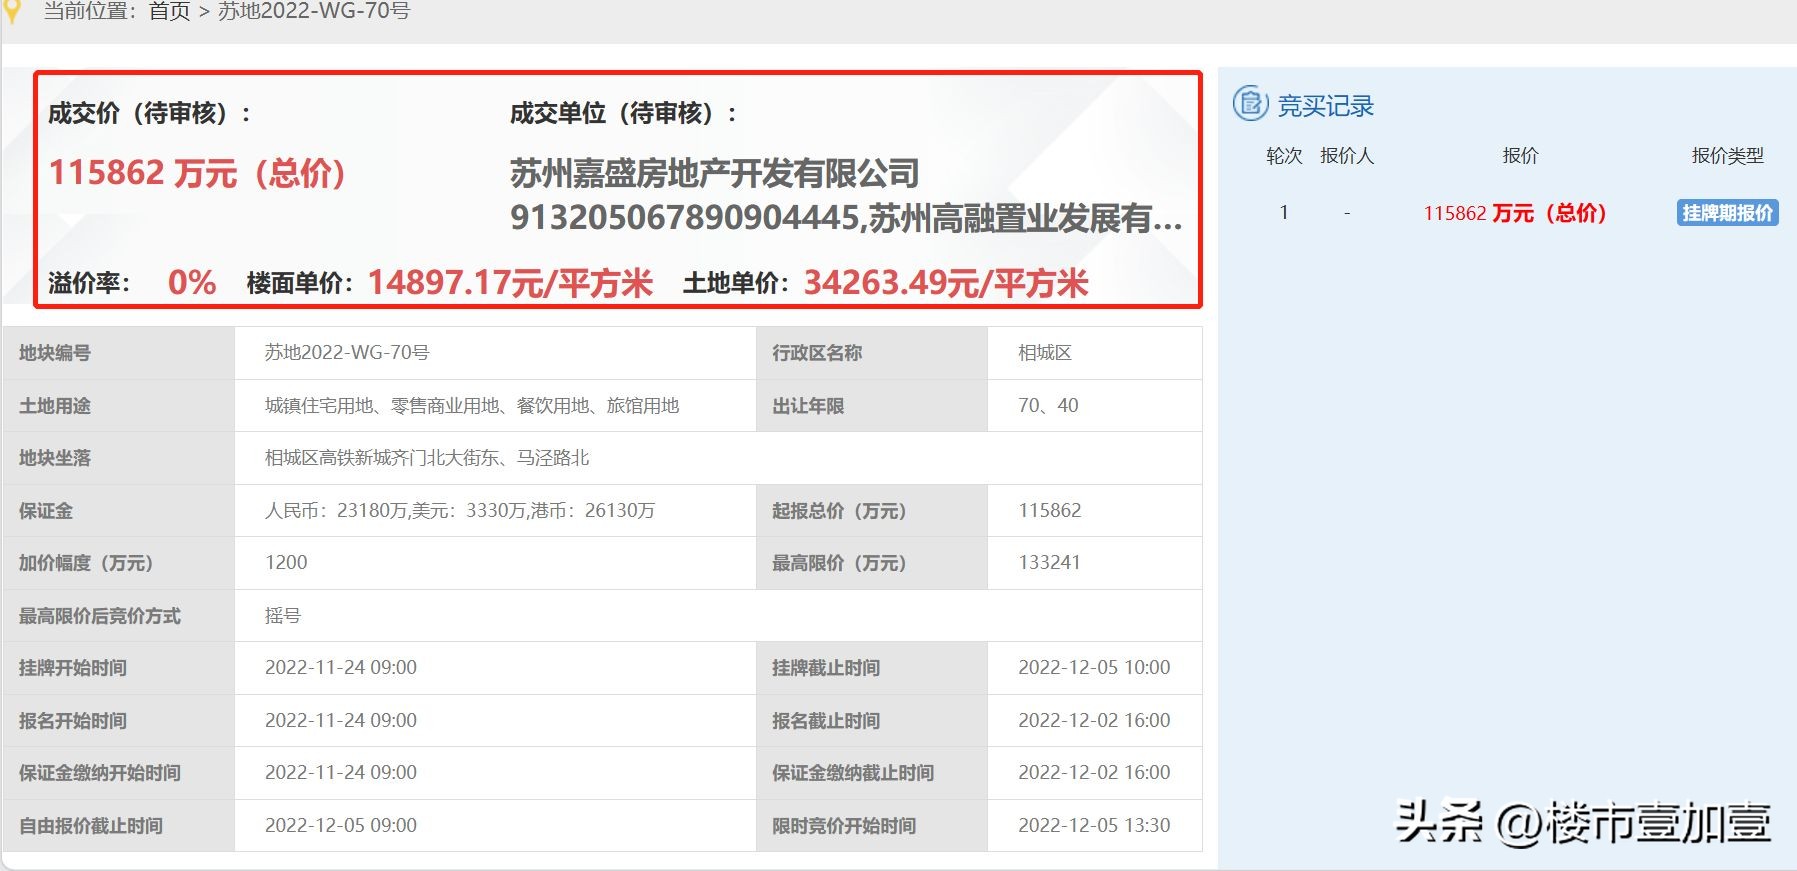The width and height of the screenshot is (1797, 871).
Task: Click the 挂牌截止时间 value 2022-12-05 10:00
Action: click(1094, 668)
